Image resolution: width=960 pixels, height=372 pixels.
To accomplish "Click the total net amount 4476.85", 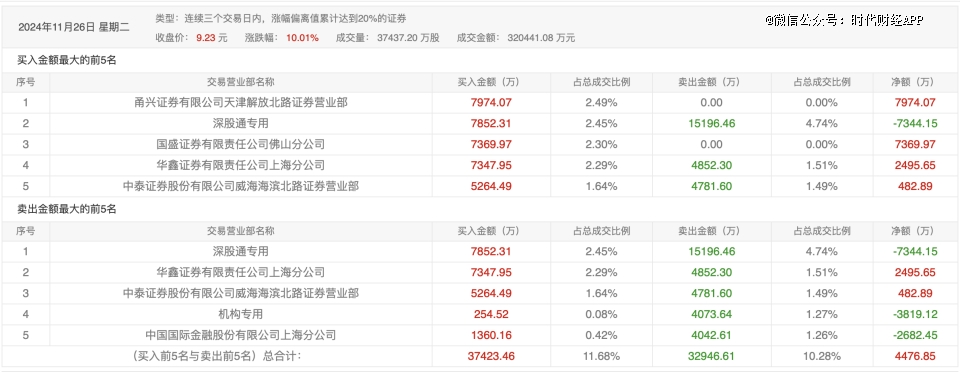I will click(x=912, y=356).
